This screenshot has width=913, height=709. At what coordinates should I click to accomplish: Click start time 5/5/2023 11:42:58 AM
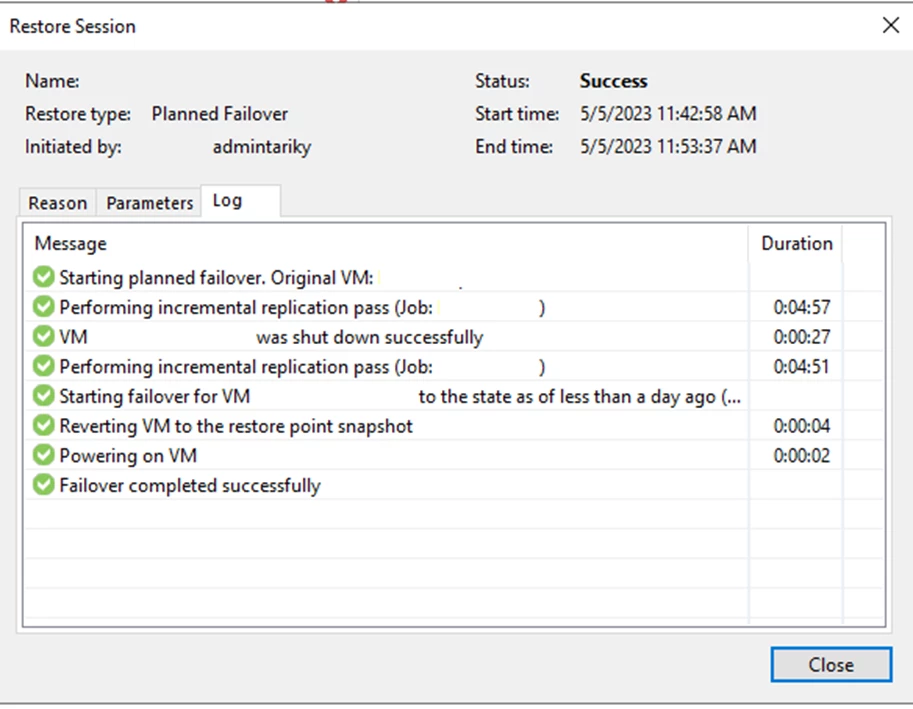click(668, 114)
